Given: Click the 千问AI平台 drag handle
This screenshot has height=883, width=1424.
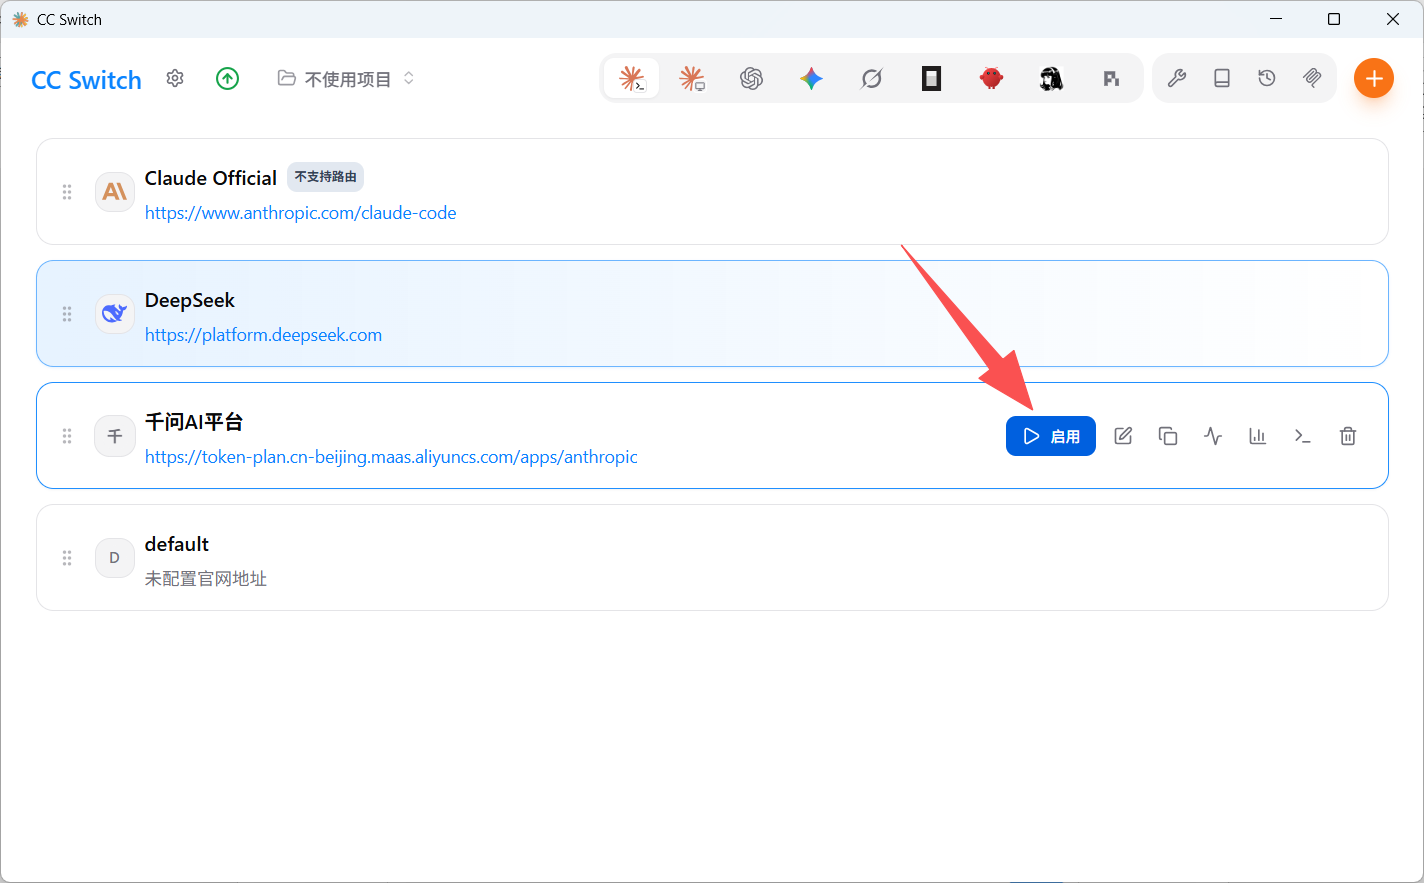Looking at the screenshot, I should tap(67, 436).
